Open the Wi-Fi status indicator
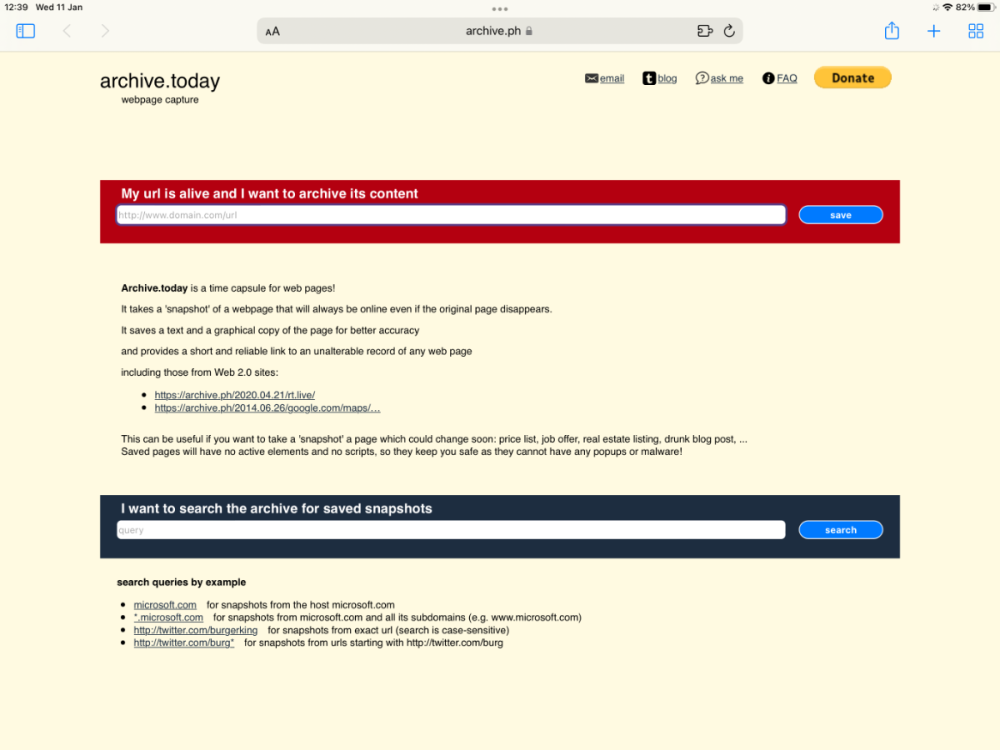Viewport: 1000px width, 750px height. click(x=949, y=7)
